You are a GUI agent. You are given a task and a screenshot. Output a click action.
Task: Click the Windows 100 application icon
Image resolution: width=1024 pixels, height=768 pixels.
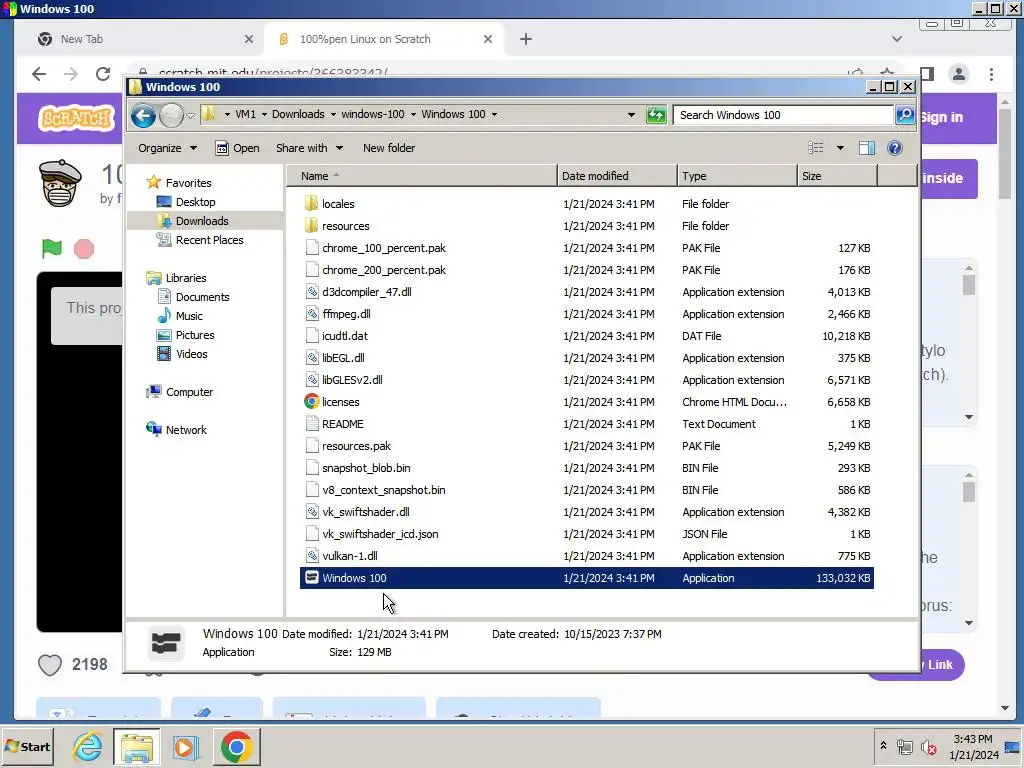(312, 578)
